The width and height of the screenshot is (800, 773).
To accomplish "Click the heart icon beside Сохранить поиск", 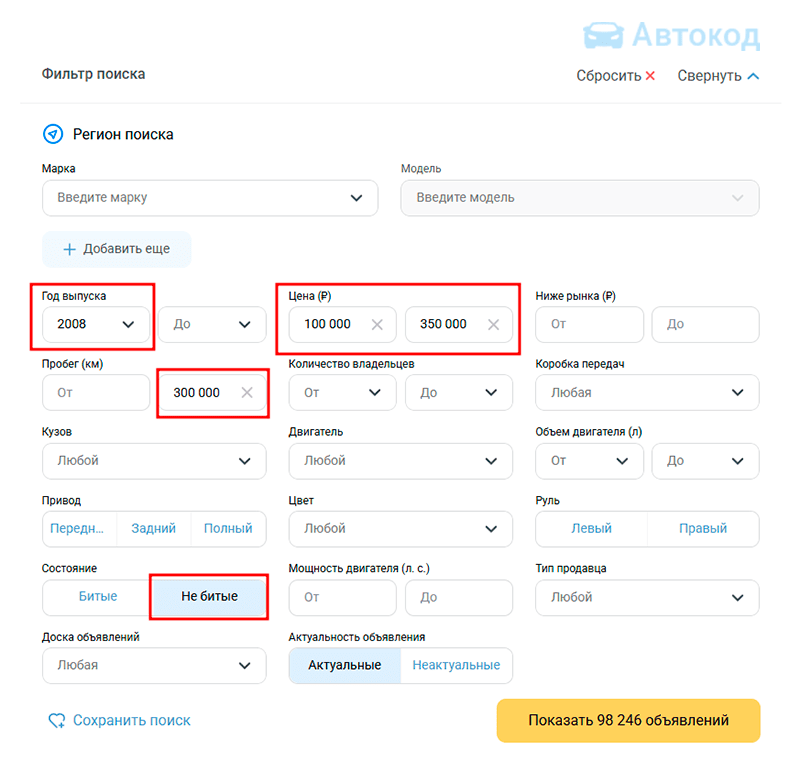I will click(57, 720).
